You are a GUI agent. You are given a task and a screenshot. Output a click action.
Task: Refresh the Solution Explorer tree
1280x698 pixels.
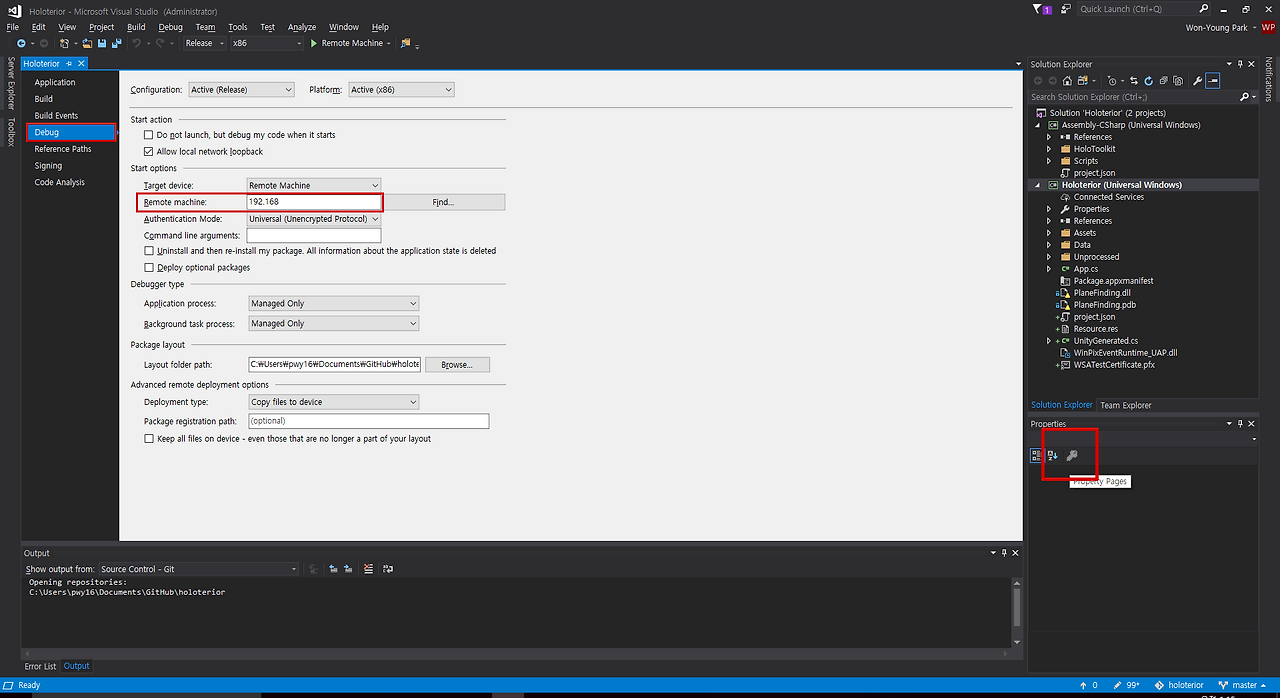click(x=1149, y=80)
